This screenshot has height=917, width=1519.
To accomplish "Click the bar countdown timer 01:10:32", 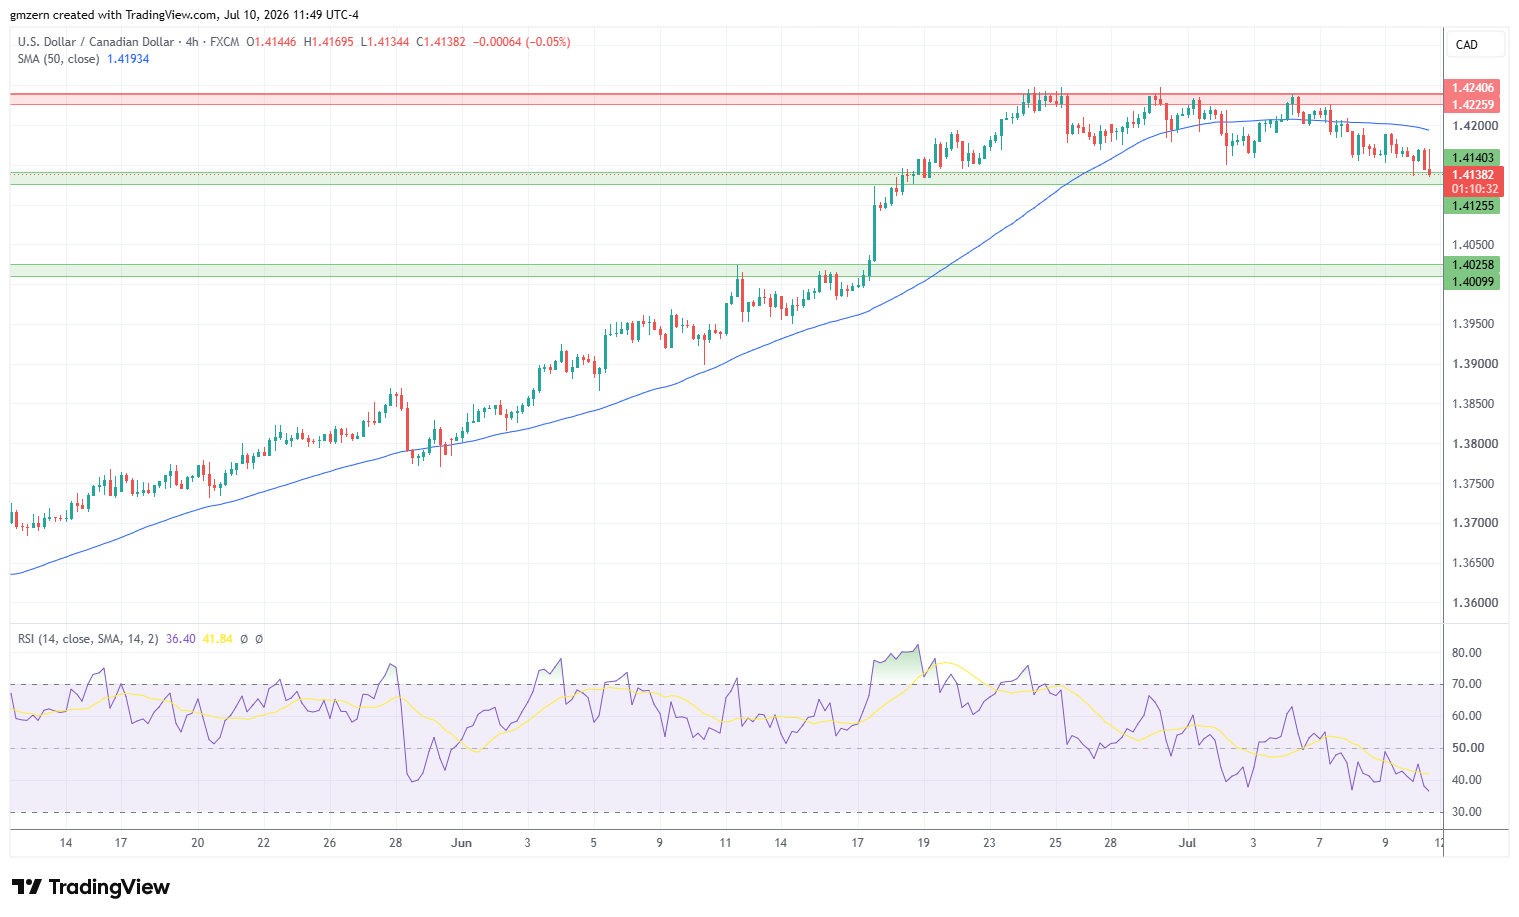I will tap(1475, 189).
